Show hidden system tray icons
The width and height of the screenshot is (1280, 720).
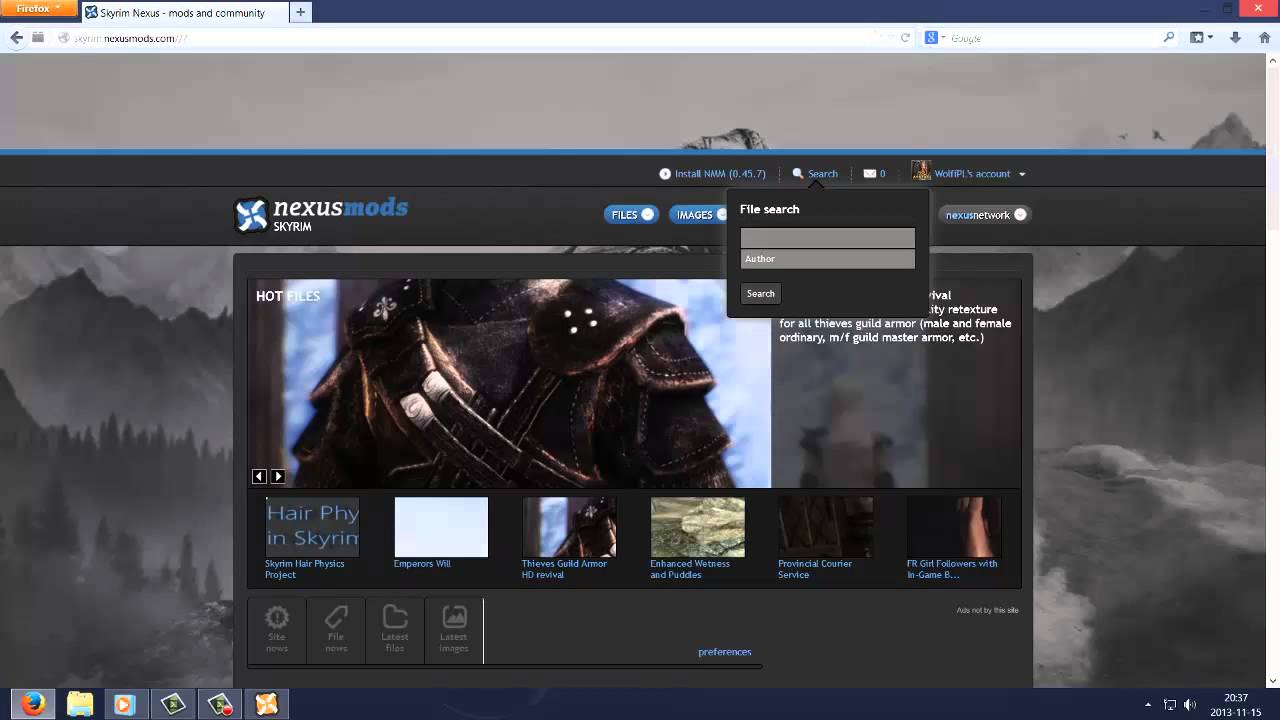1147,705
